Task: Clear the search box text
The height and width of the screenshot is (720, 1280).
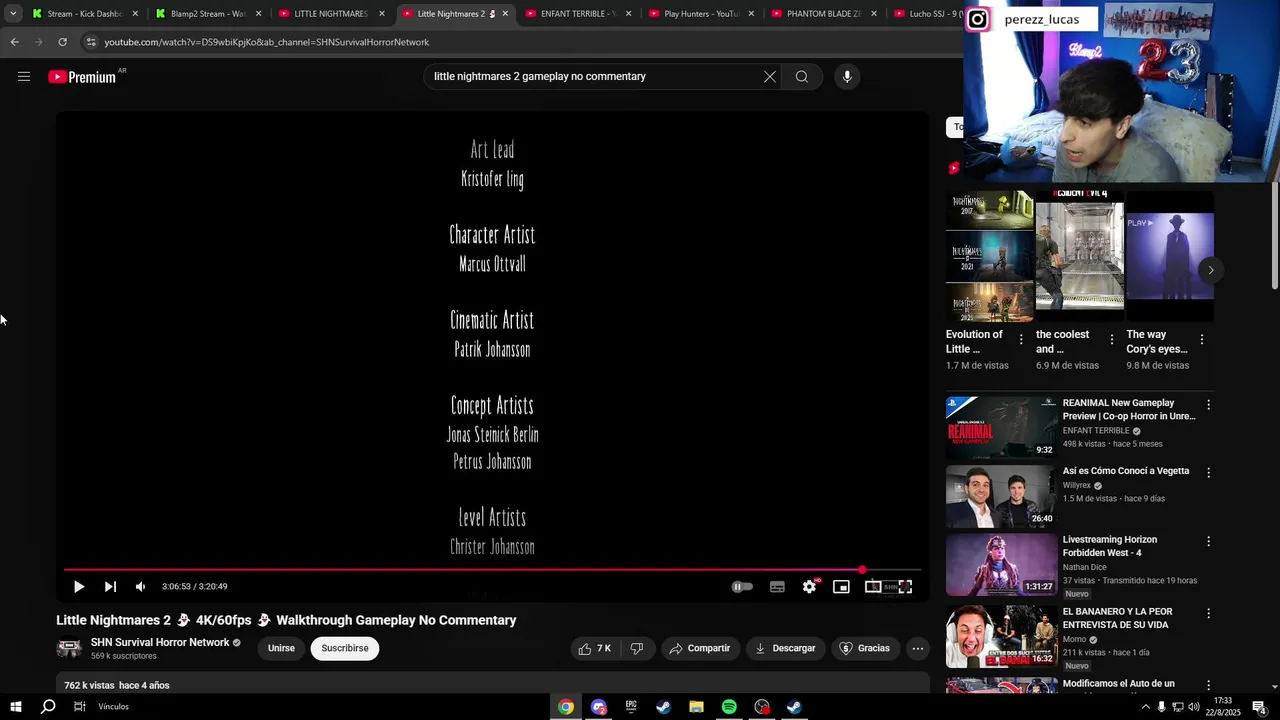Action: [x=770, y=76]
